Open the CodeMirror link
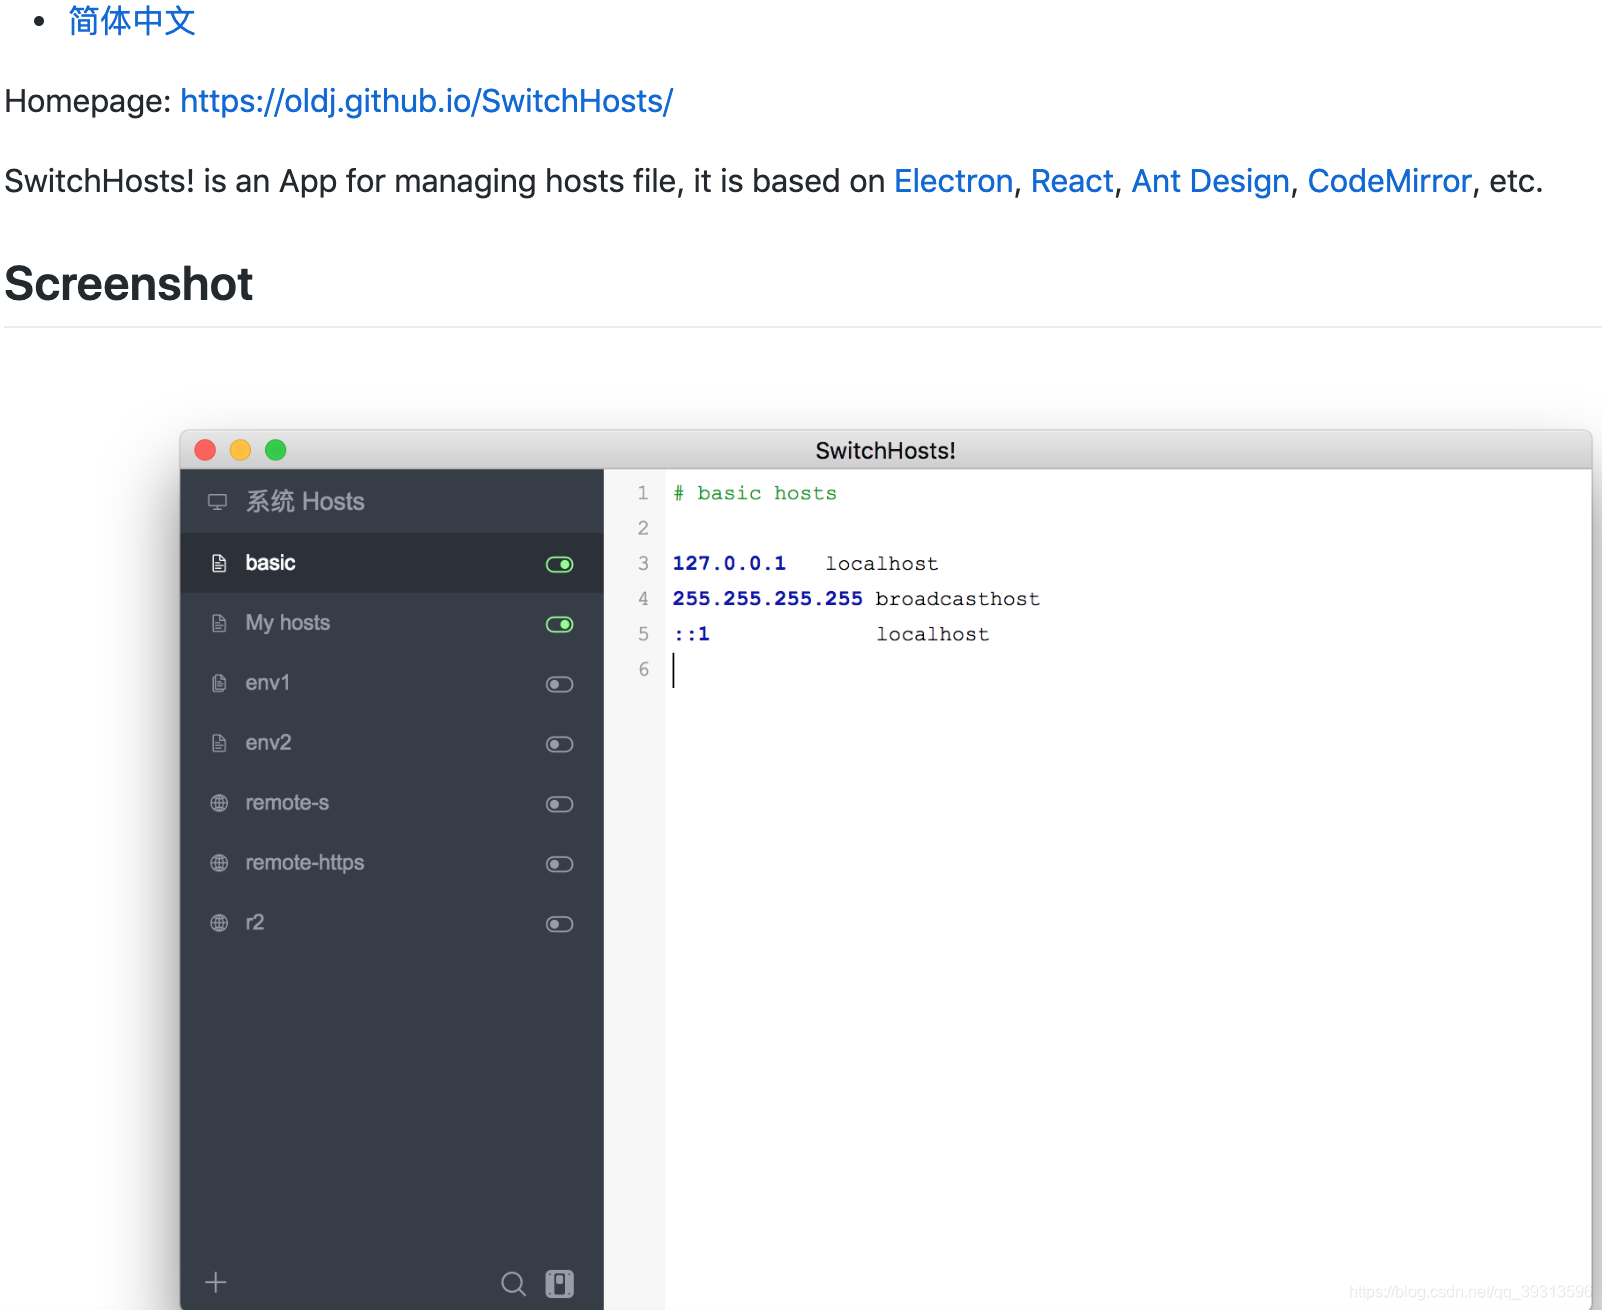 [x=1389, y=181]
